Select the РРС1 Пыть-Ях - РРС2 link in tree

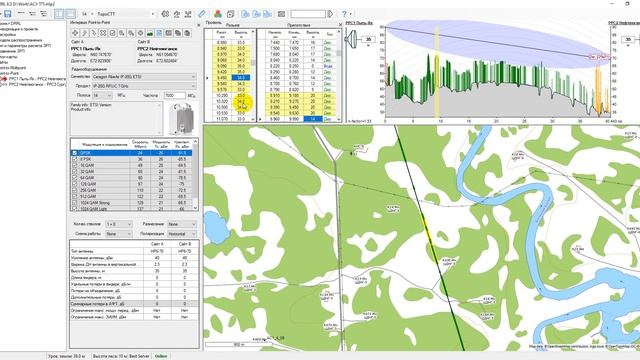(x=37, y=79)
